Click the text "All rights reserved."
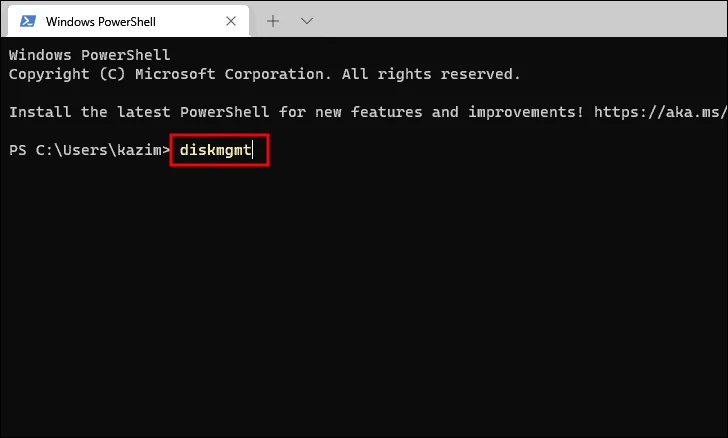Image resolution: width=728 pixels, height=438 pixels. [431, 74]
